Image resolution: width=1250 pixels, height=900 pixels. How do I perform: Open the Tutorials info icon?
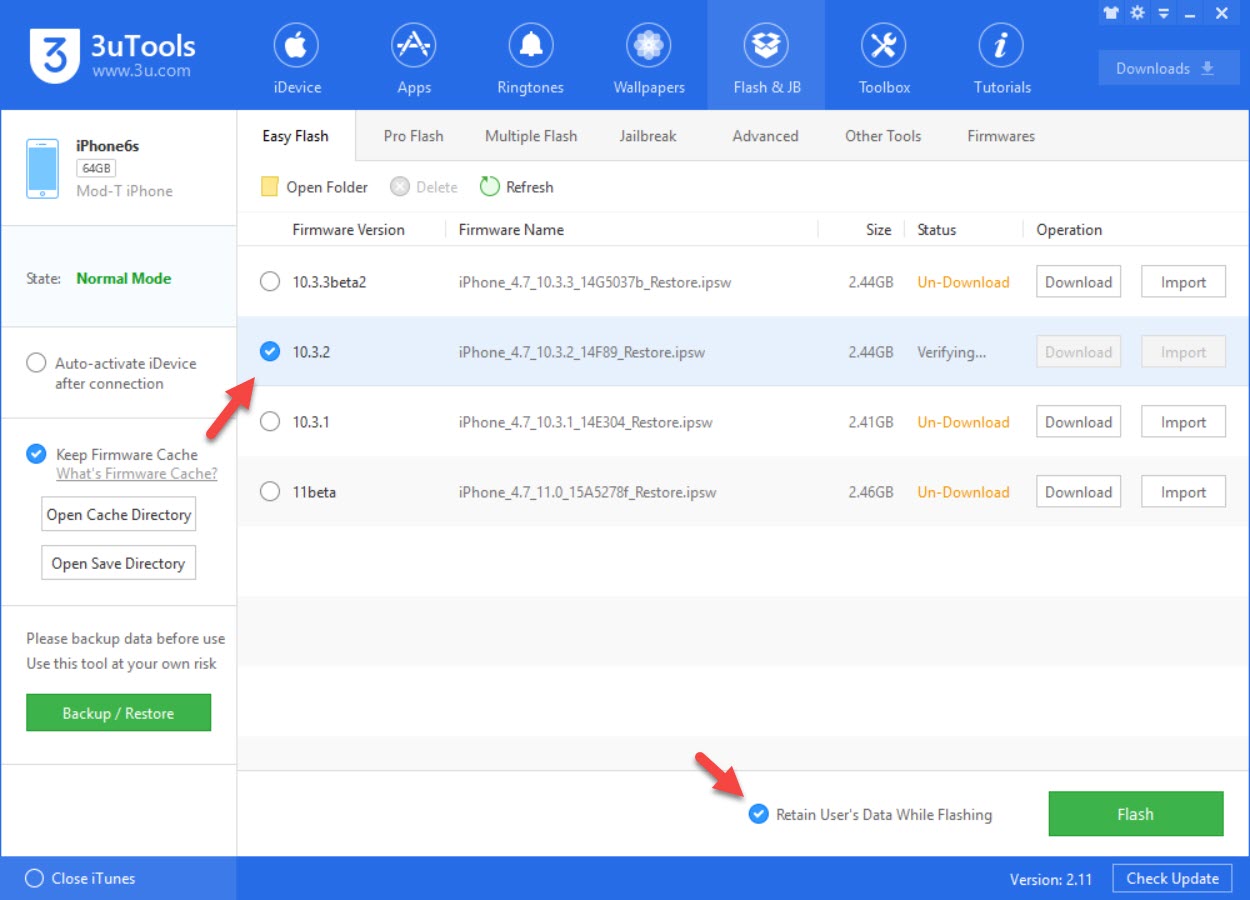pos(1001,46)
